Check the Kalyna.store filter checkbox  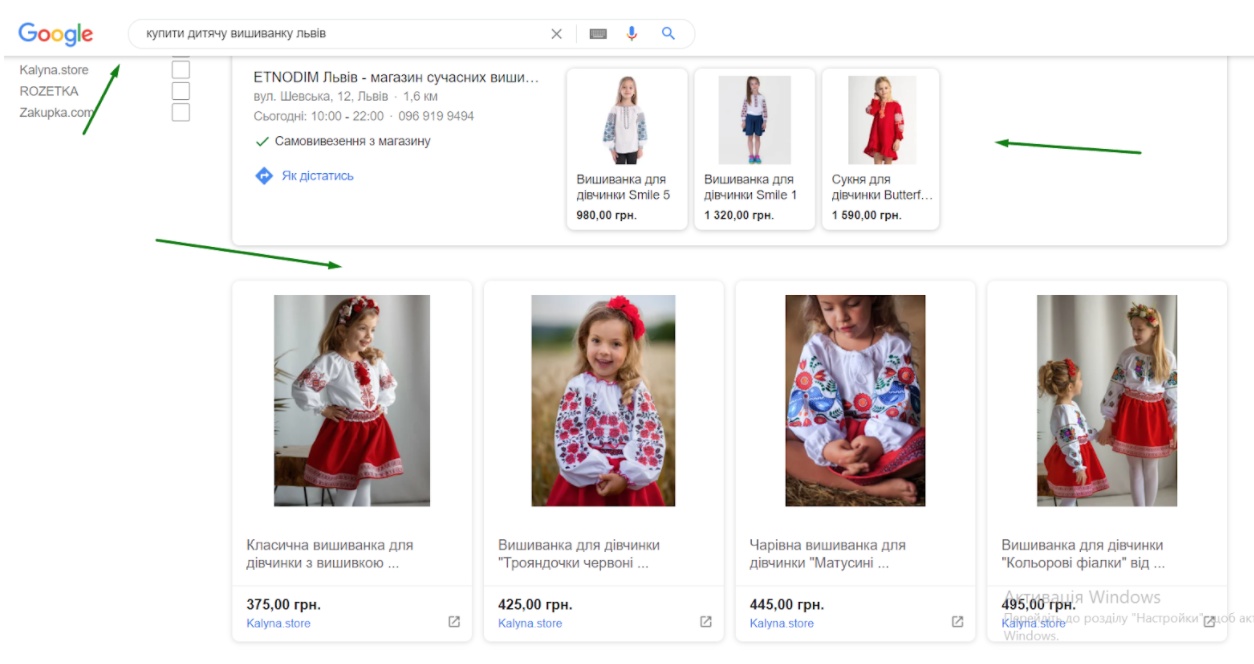(x=181, y=68)
